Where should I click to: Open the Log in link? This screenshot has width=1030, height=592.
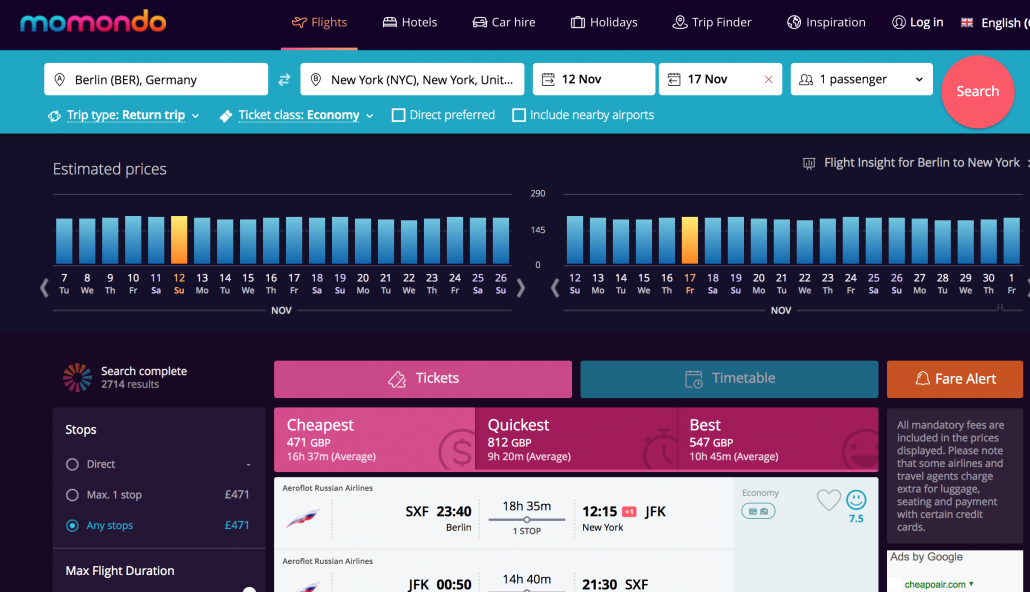click(917, 22)
